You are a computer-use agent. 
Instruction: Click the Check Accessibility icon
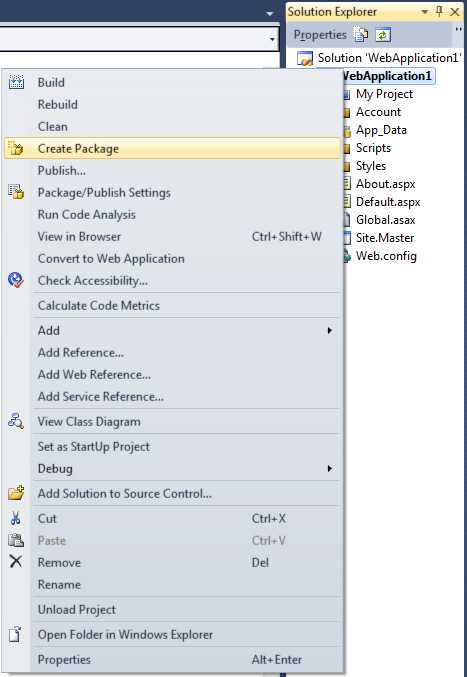click(16, 280)
